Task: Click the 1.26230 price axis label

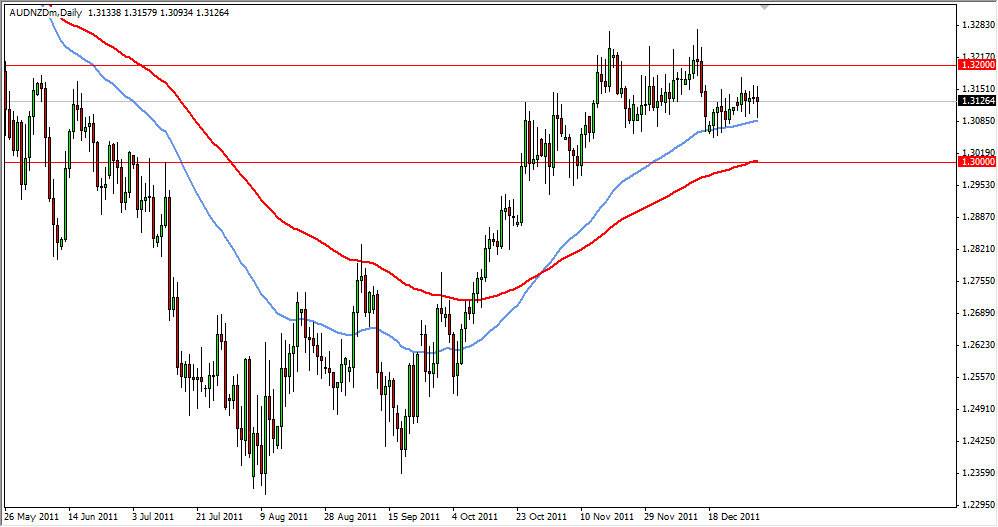Action: (975, 344)
